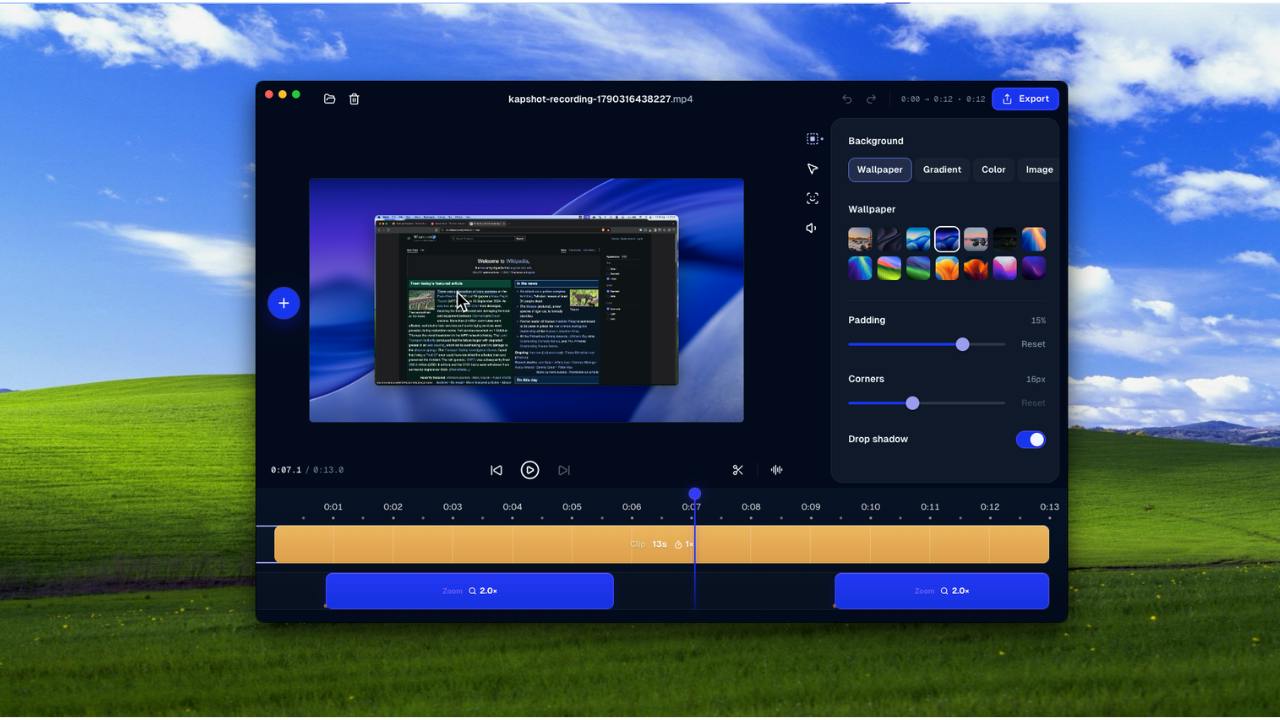
Task: Skip to the end of the recording
Action: [564, 470]
